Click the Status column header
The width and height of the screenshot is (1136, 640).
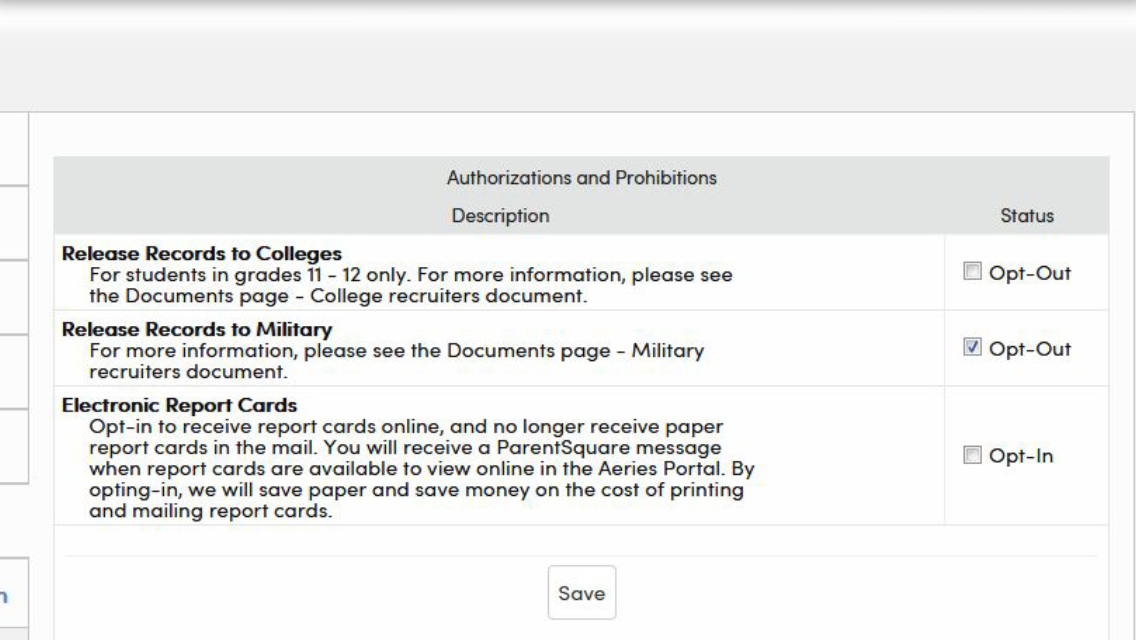1026,216
